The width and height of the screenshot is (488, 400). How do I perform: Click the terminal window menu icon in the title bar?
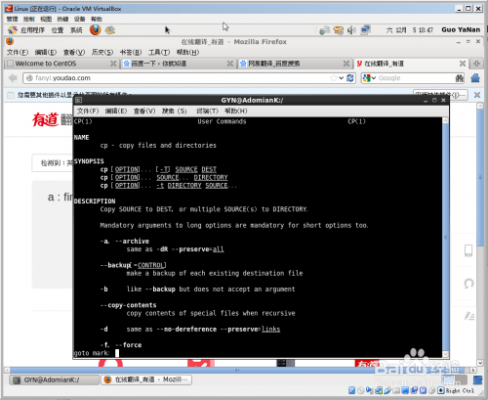(x=78, y=100)
